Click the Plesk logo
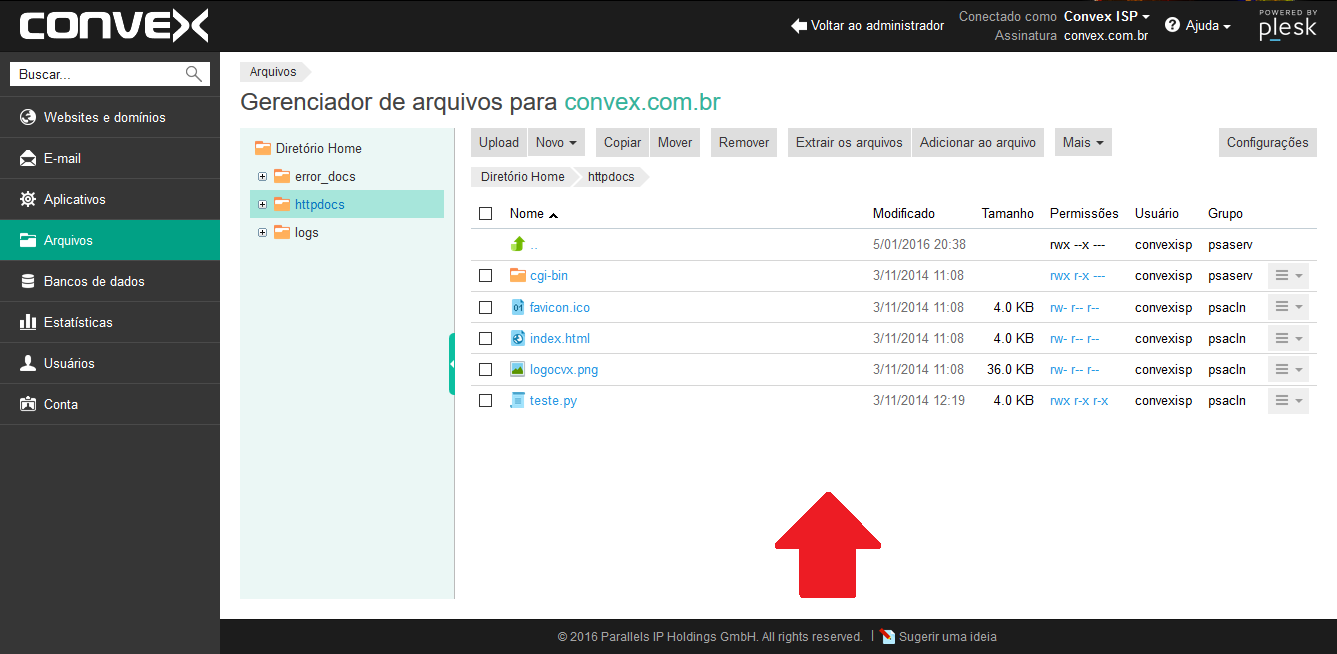Screen dimensions: 1337x654 pos(1288,25)
